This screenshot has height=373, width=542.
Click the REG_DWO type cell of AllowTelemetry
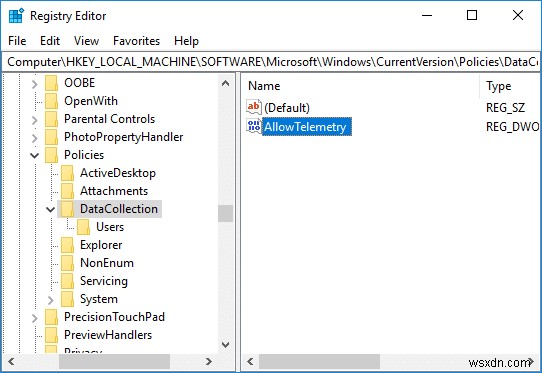[512, 127]
